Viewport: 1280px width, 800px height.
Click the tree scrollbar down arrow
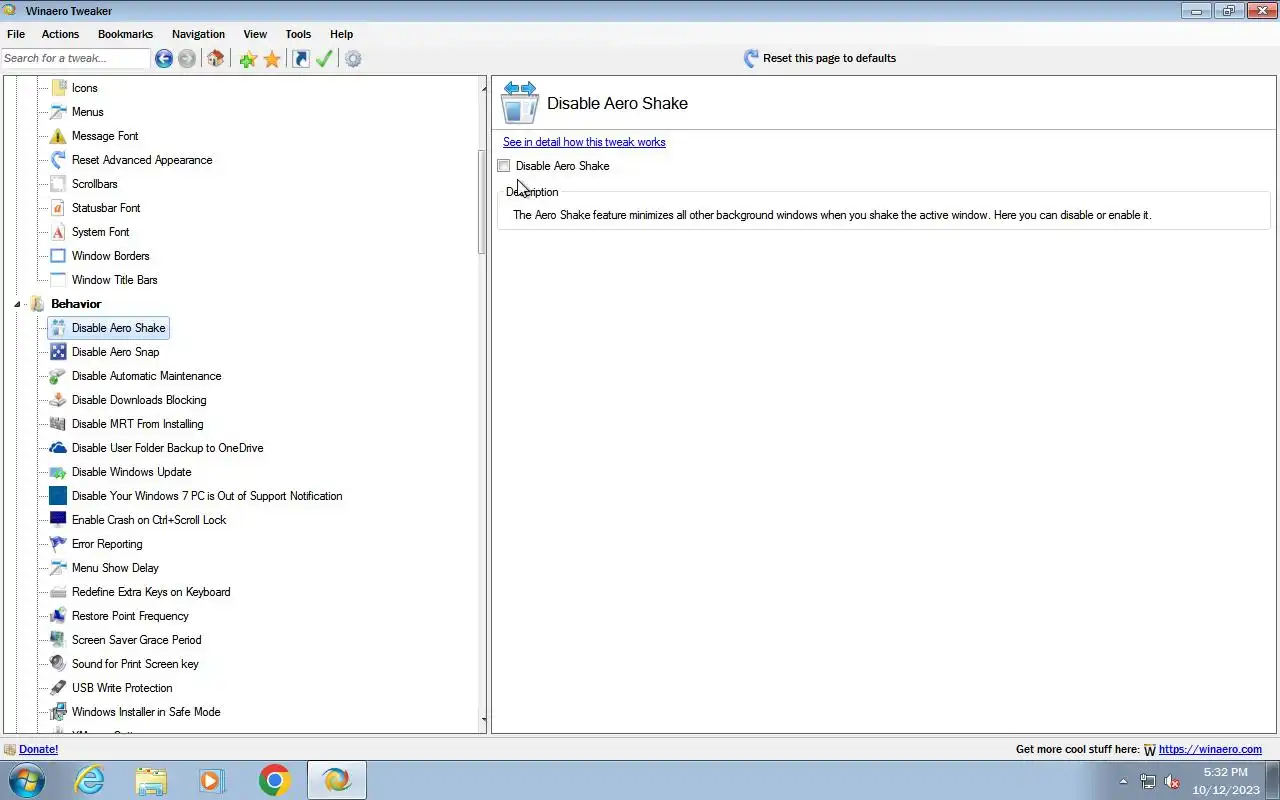484,720
